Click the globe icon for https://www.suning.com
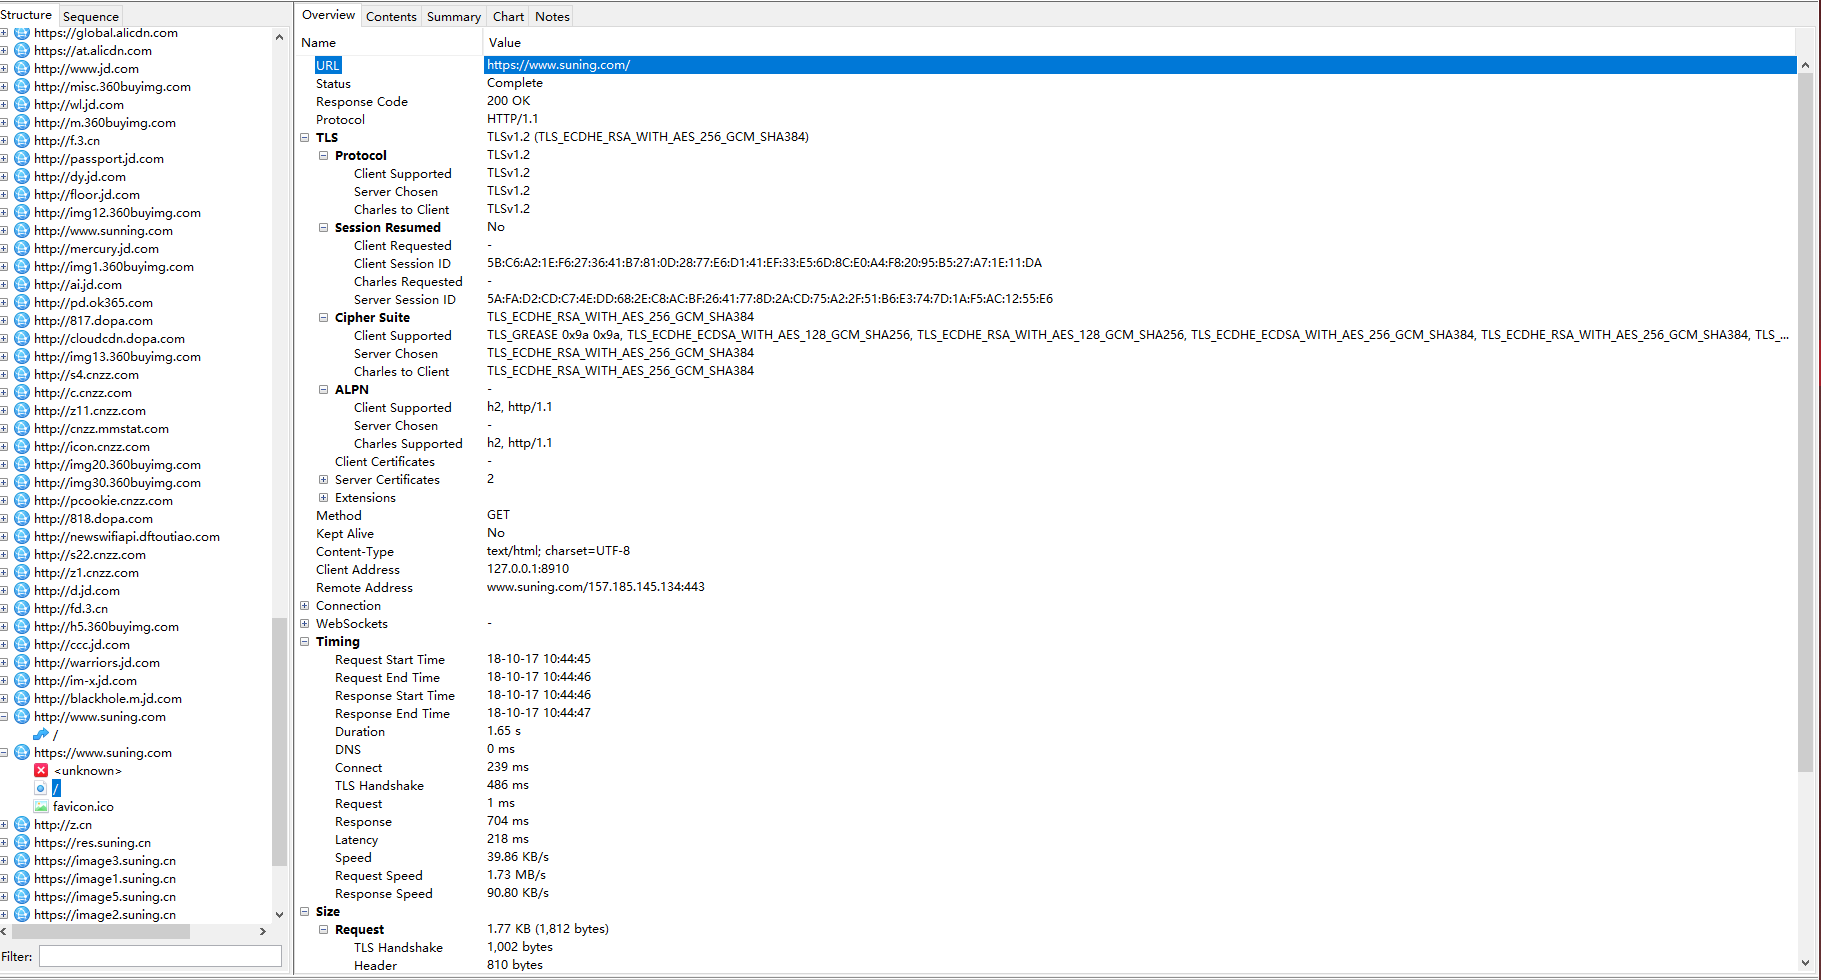 pyautogui.click(x=22, y=753)
